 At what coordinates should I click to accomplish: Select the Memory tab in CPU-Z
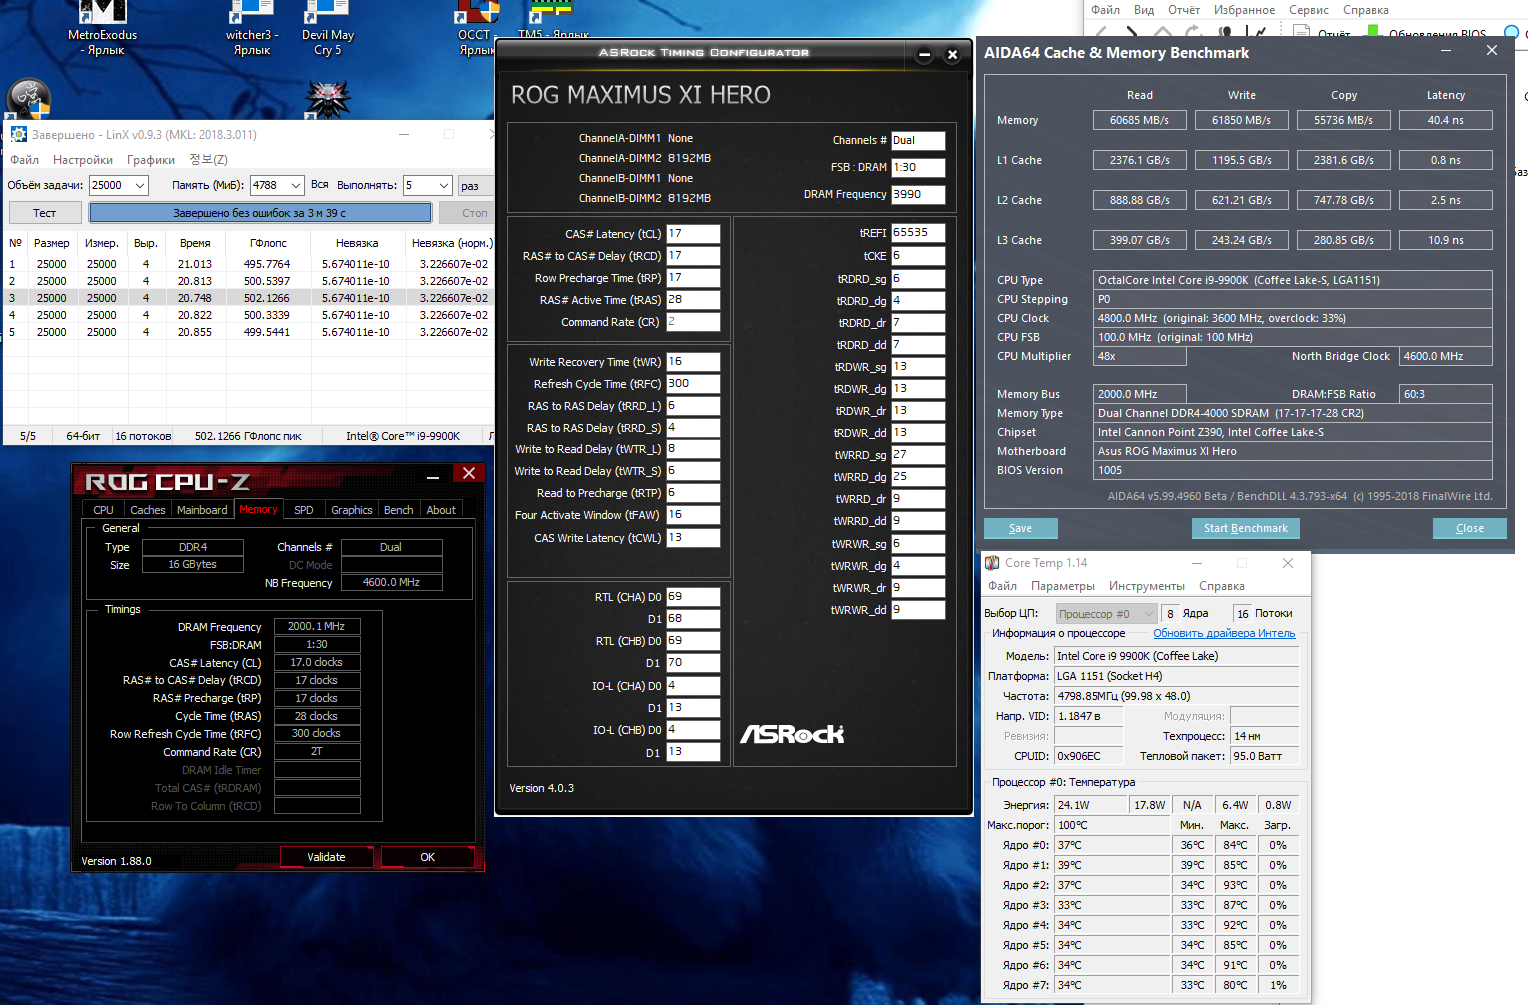(259, 509)
